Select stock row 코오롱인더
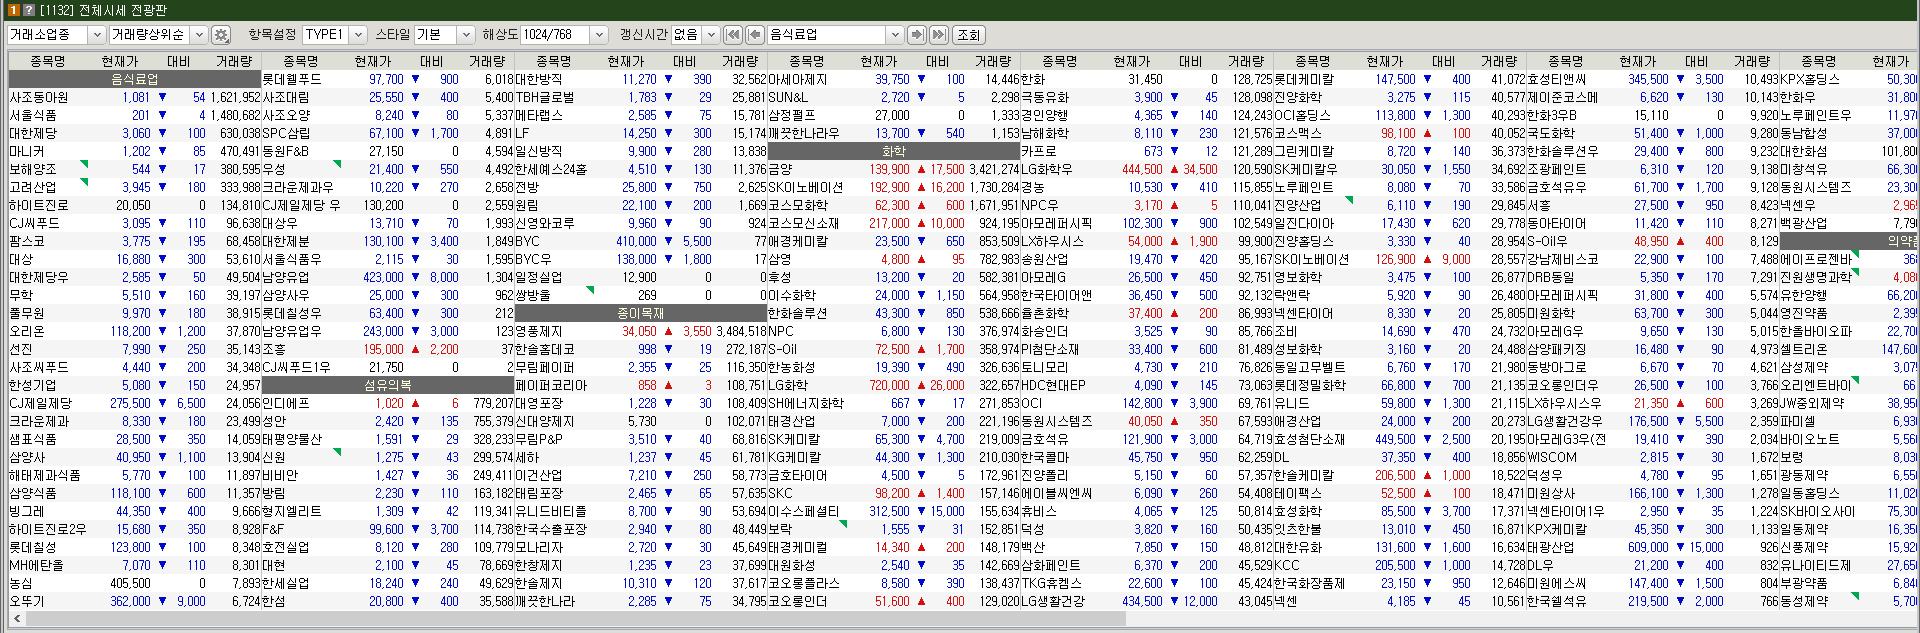The width and height of the screenshot is (1920, 633). pos(894,601)
